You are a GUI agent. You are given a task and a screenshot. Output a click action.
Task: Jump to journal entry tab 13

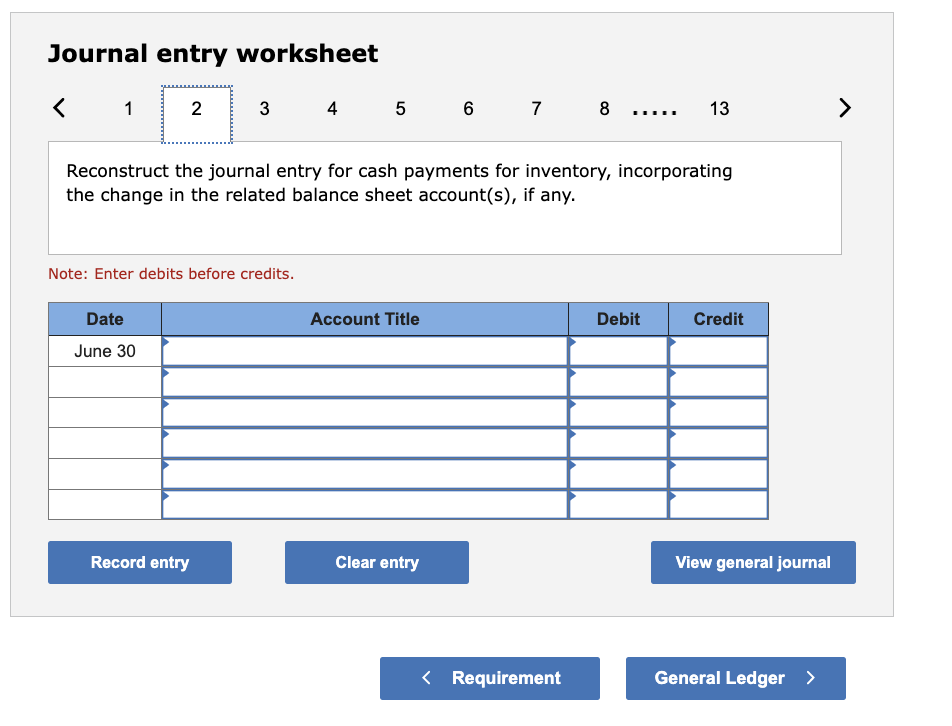(719, 109)
